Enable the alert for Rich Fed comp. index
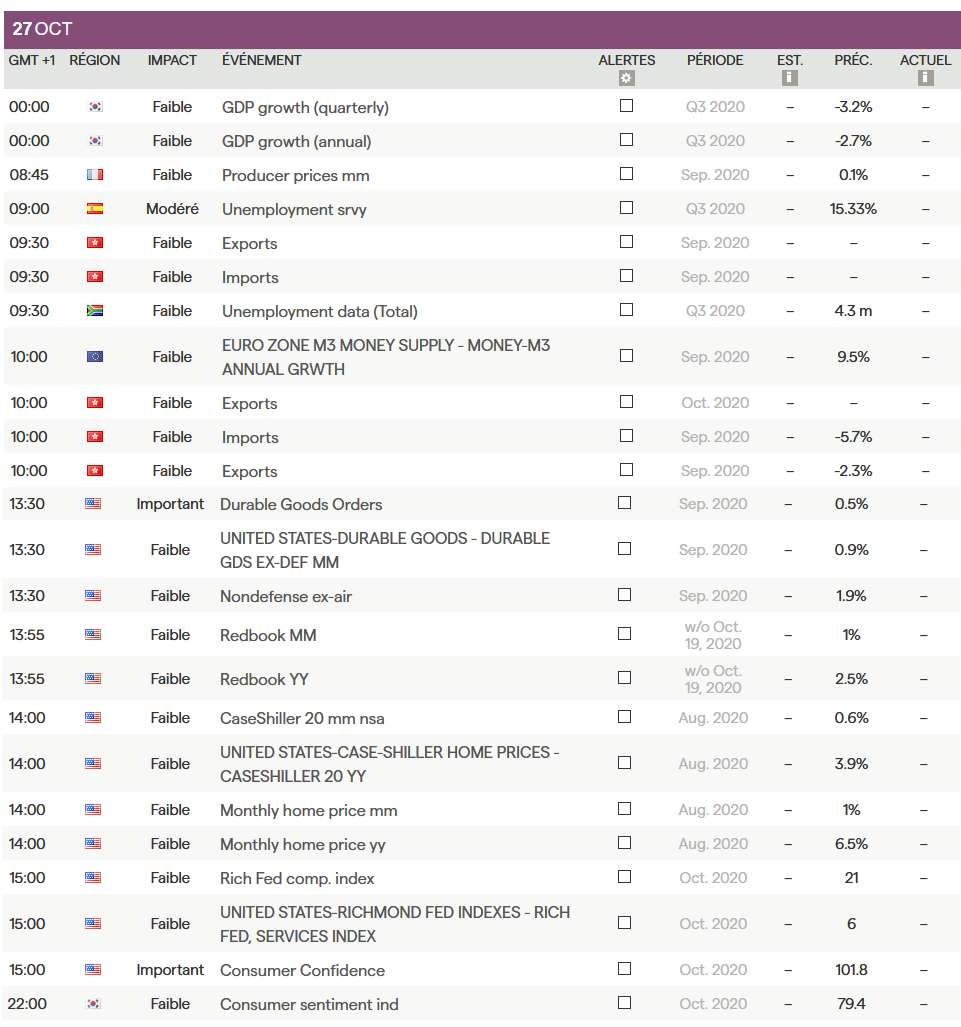This screenshot has height=1027, width=961. click(624, 876)
